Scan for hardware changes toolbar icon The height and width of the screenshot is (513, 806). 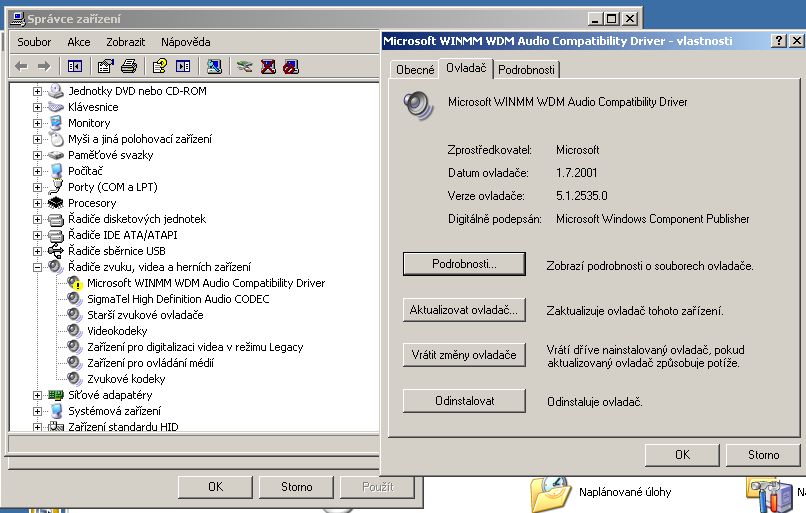214,66
